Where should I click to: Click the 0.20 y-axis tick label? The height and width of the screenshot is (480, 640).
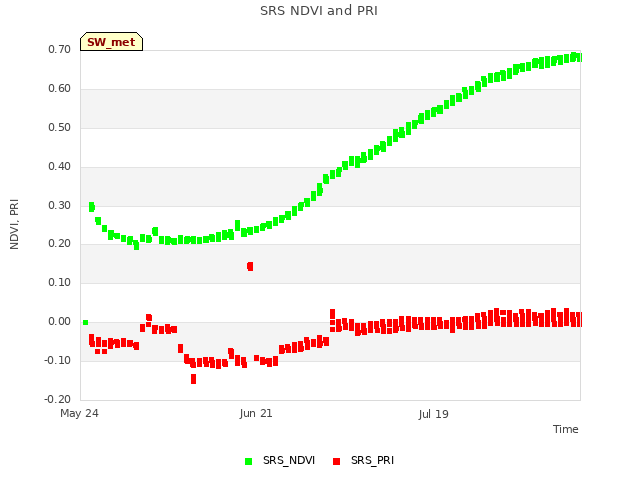pyautogui.click(x=59, y=244)
